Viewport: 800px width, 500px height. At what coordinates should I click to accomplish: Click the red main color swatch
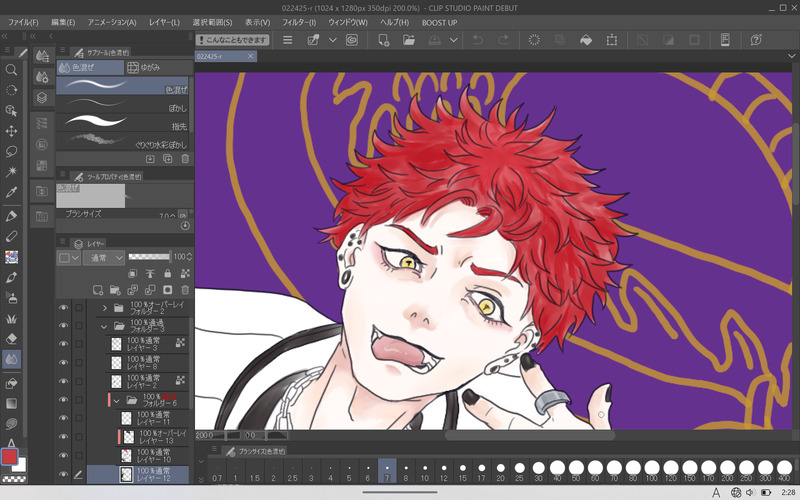point(10,457)
